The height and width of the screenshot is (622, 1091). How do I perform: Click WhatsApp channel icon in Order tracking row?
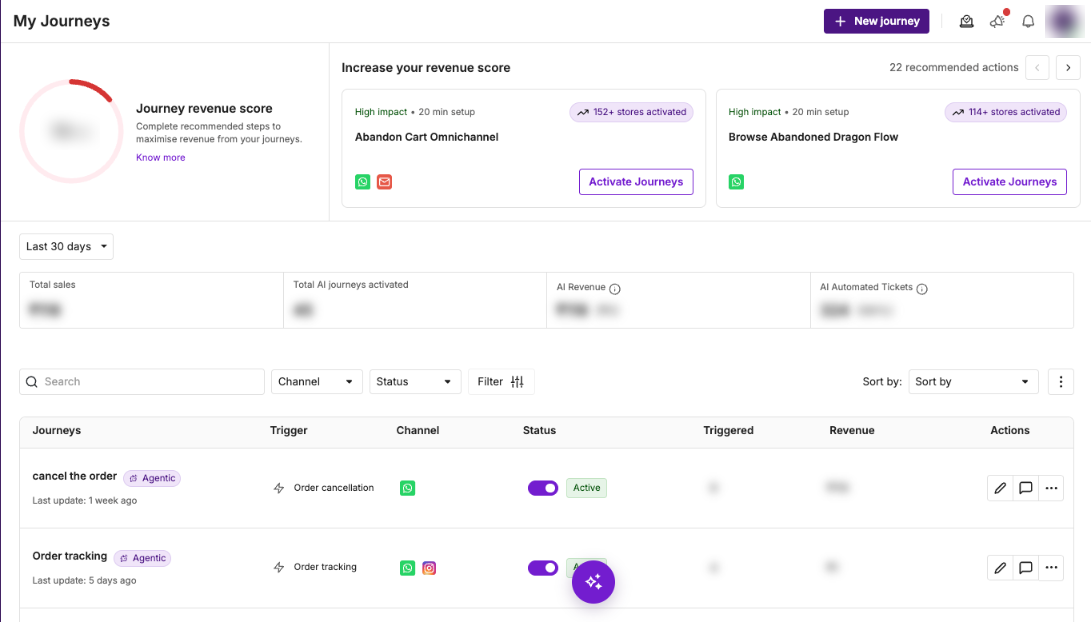pyautogui.click(x=408, y=568)
